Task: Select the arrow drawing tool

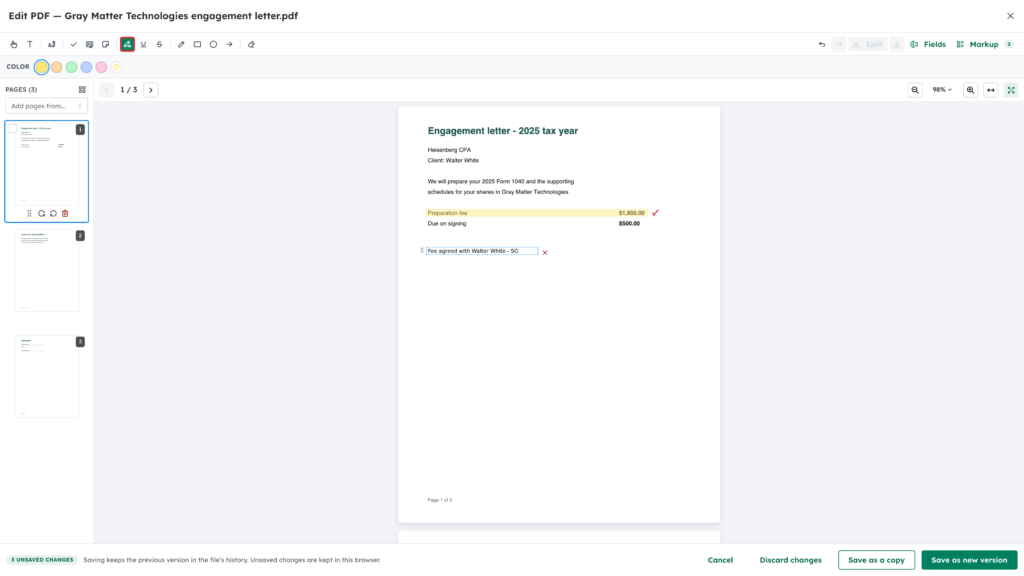Action: click(x=229, y=44)
